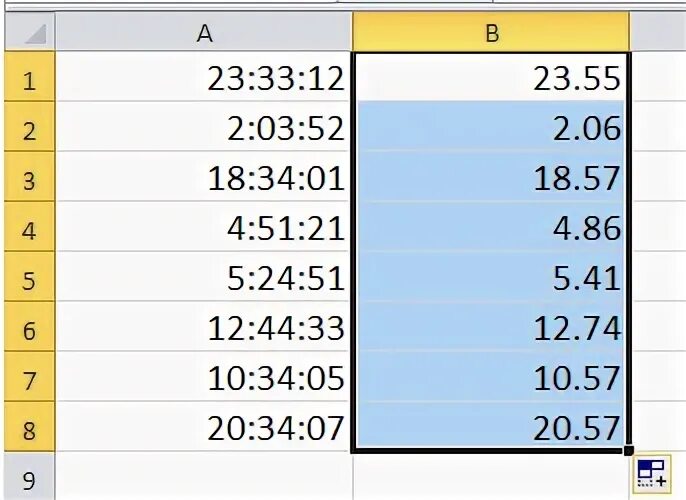Viewport: 686px width, 500px height.
Task: Select empty cell A9
Action: (x=204, y=477)
